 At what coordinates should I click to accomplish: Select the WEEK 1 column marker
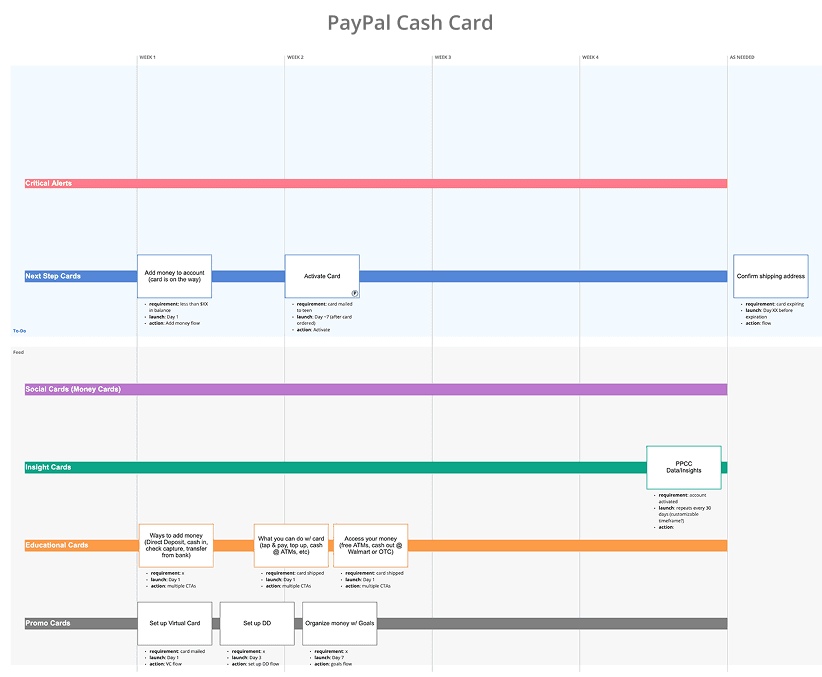tap(147, 57)
